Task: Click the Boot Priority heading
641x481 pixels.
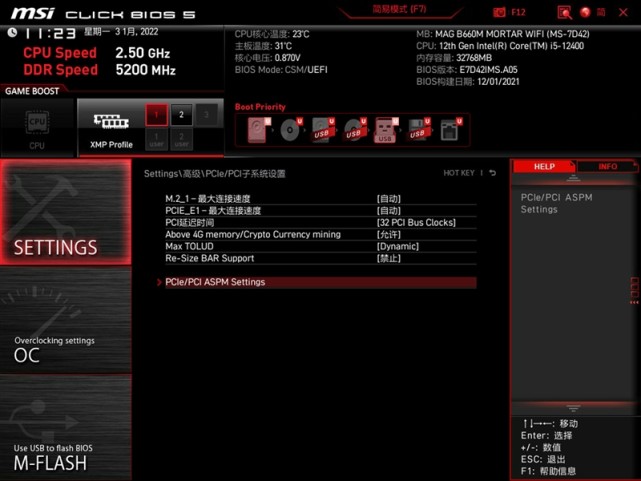Action: coord(260,107)
